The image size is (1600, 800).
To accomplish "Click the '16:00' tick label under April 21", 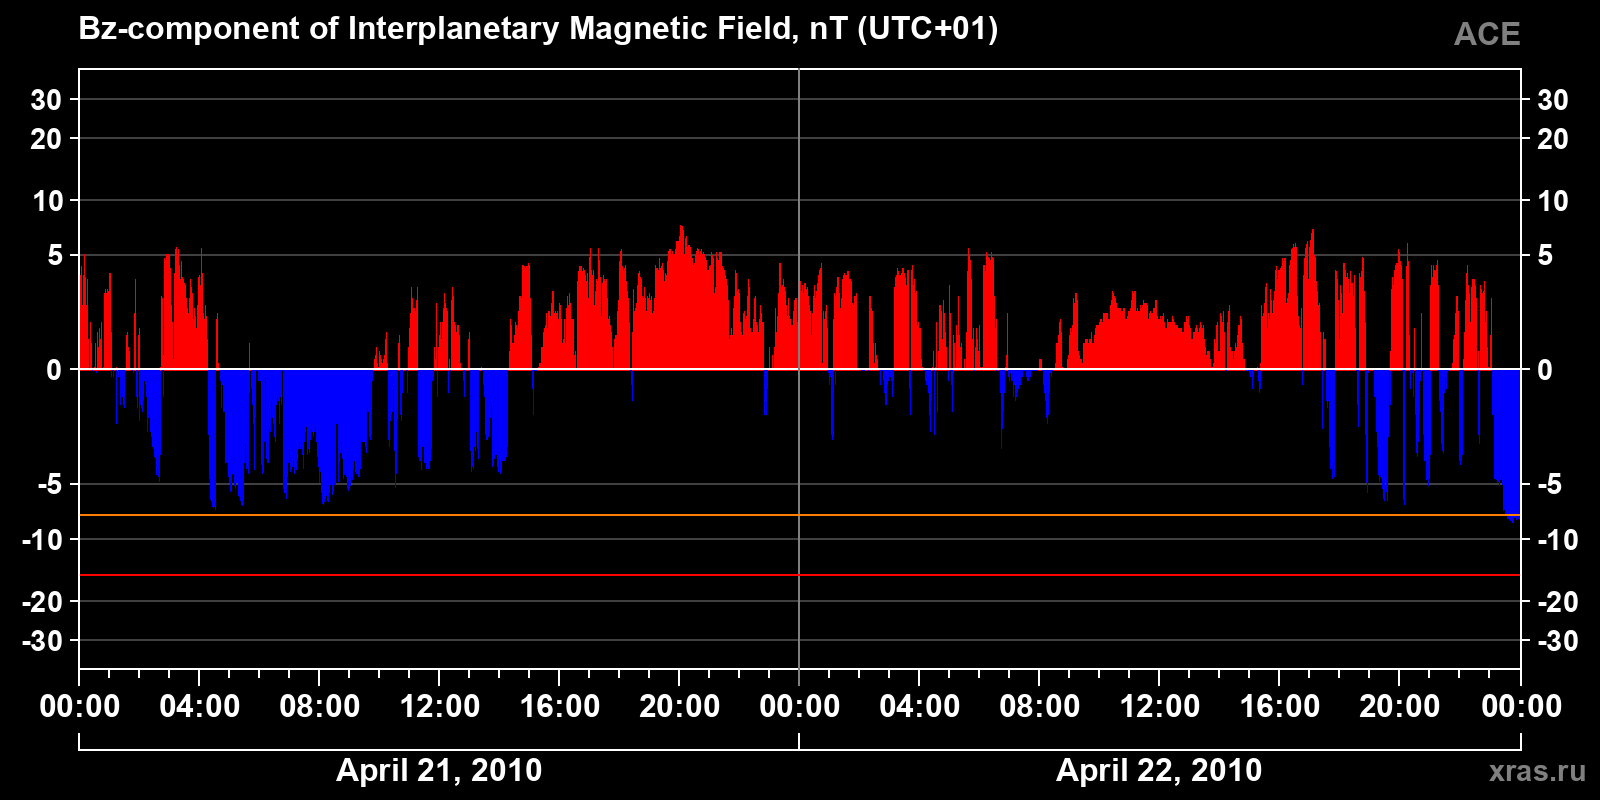I will tap(560, 707).
